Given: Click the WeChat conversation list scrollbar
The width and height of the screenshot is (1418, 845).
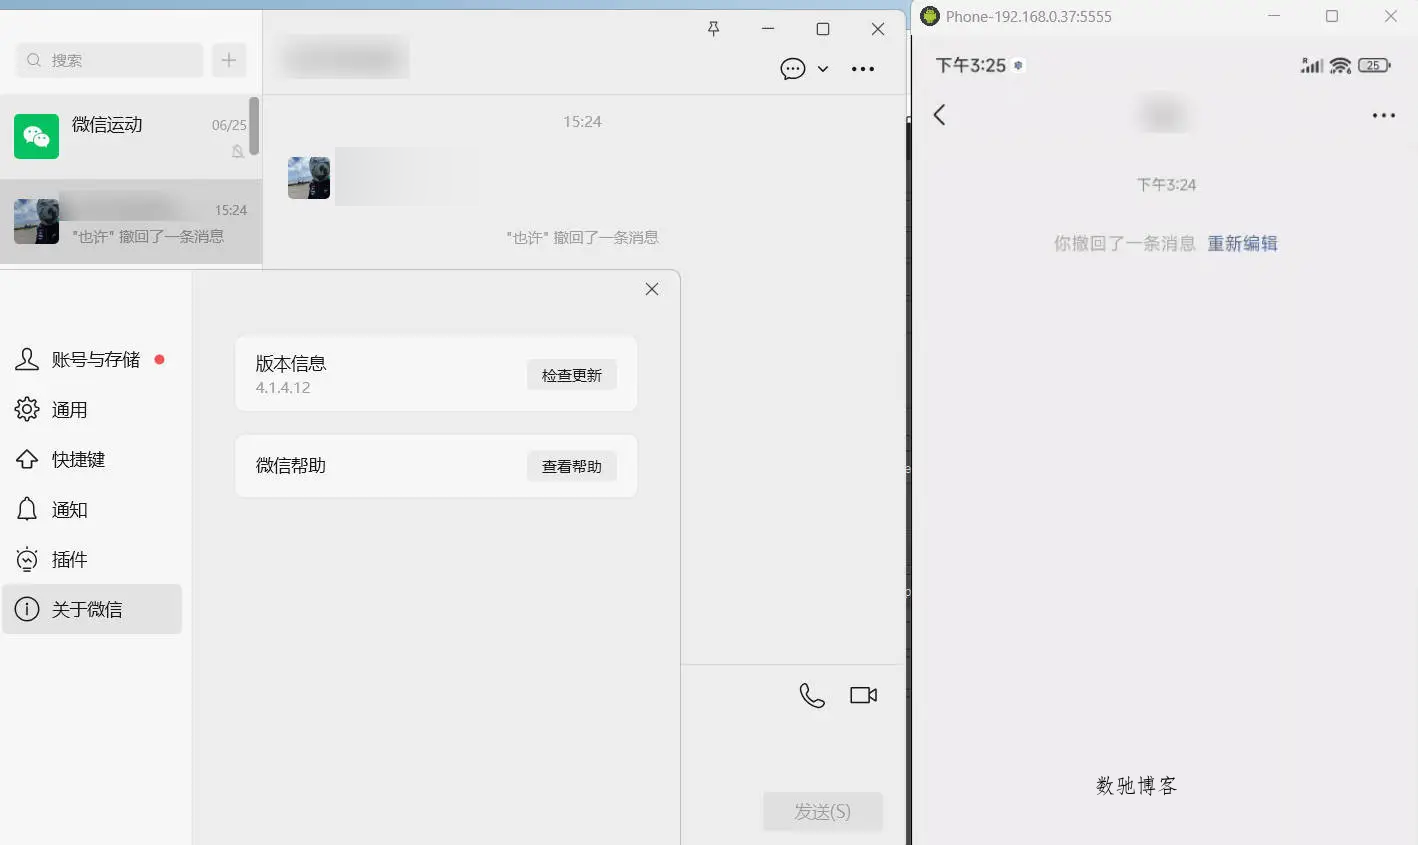Looking at the screenshot, I should pos(254,126).
